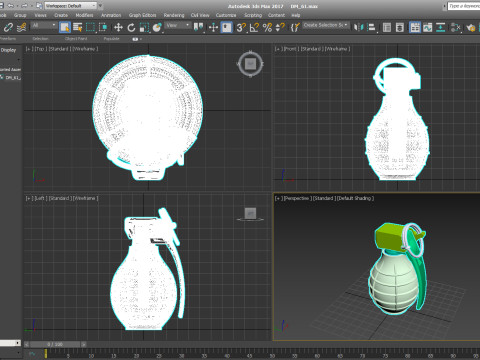Click the project folder icon
Screen dimensions: 480x360
pos(39,6)
